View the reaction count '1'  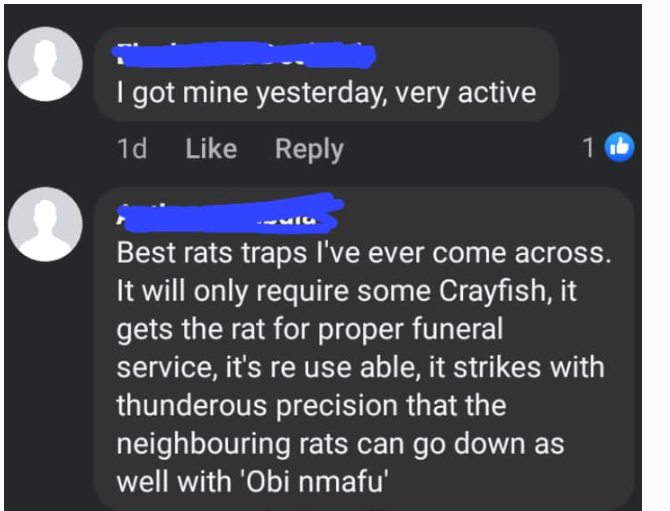[589, 148]
